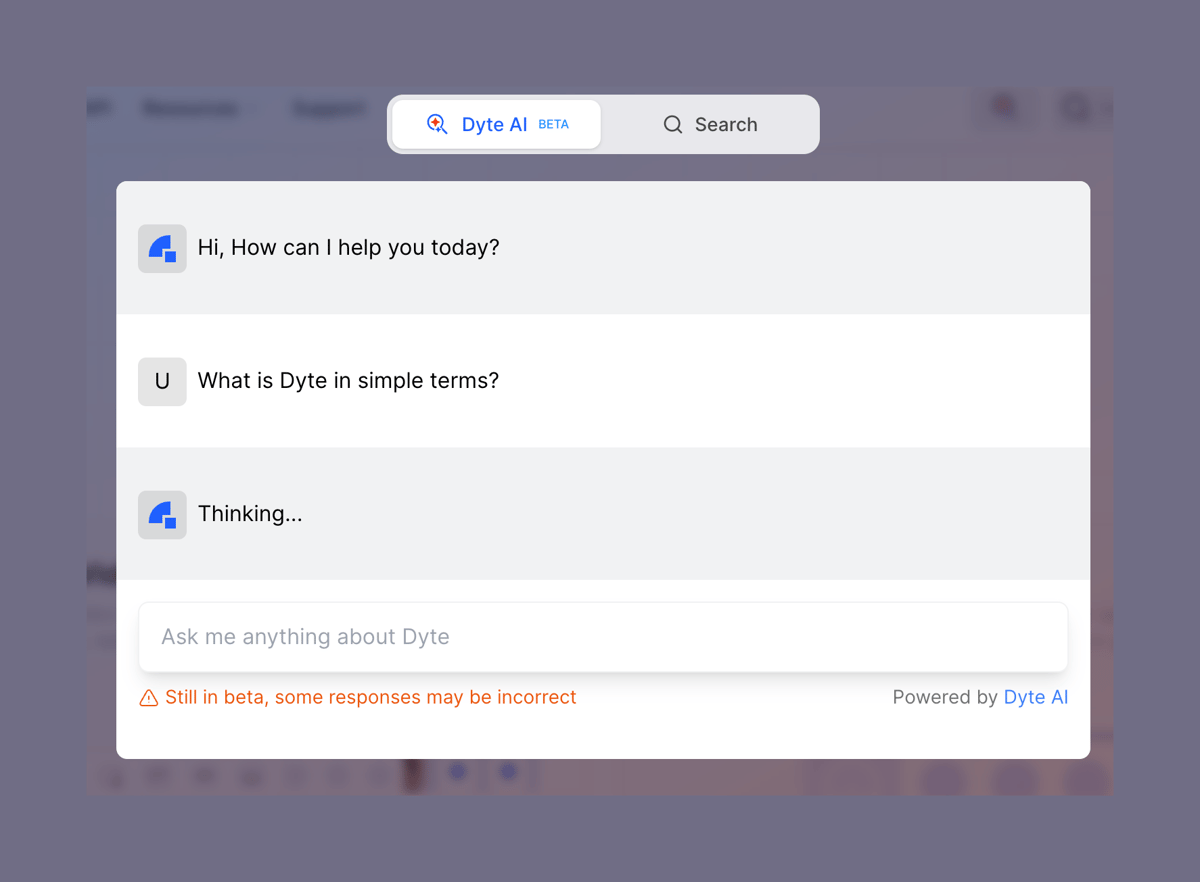Click the 'Still in beta' warning text
This screenshot has height=882, width=1200.
370,697
